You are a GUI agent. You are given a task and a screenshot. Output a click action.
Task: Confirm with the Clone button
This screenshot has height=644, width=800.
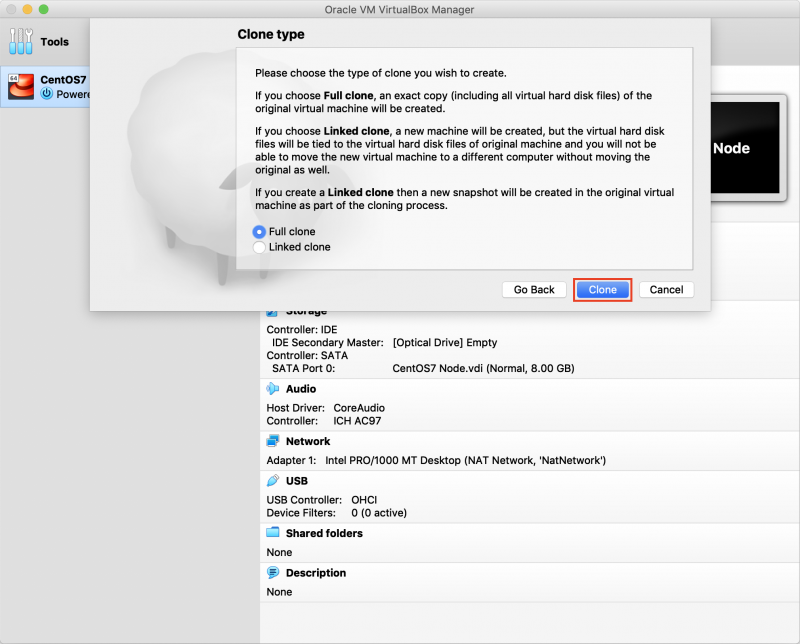point(603,290)
